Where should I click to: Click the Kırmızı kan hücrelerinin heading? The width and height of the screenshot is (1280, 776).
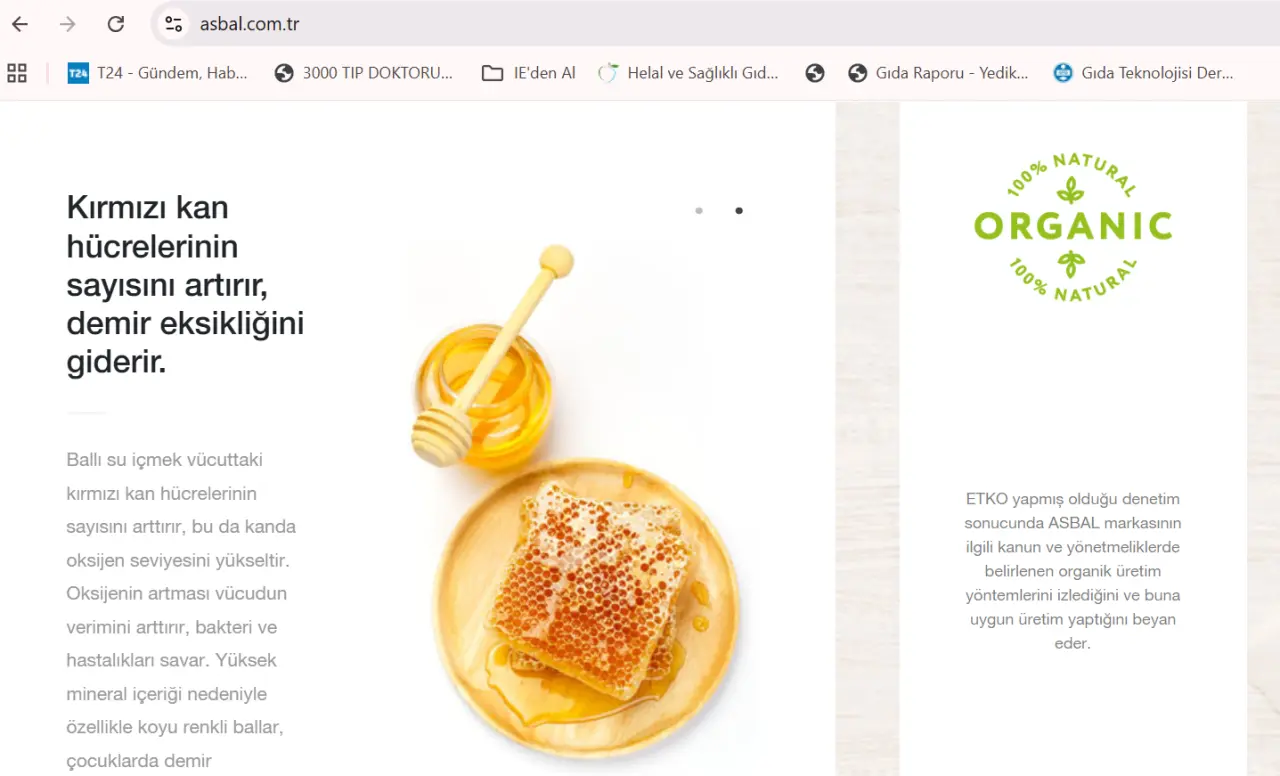(x=185, y=285)
